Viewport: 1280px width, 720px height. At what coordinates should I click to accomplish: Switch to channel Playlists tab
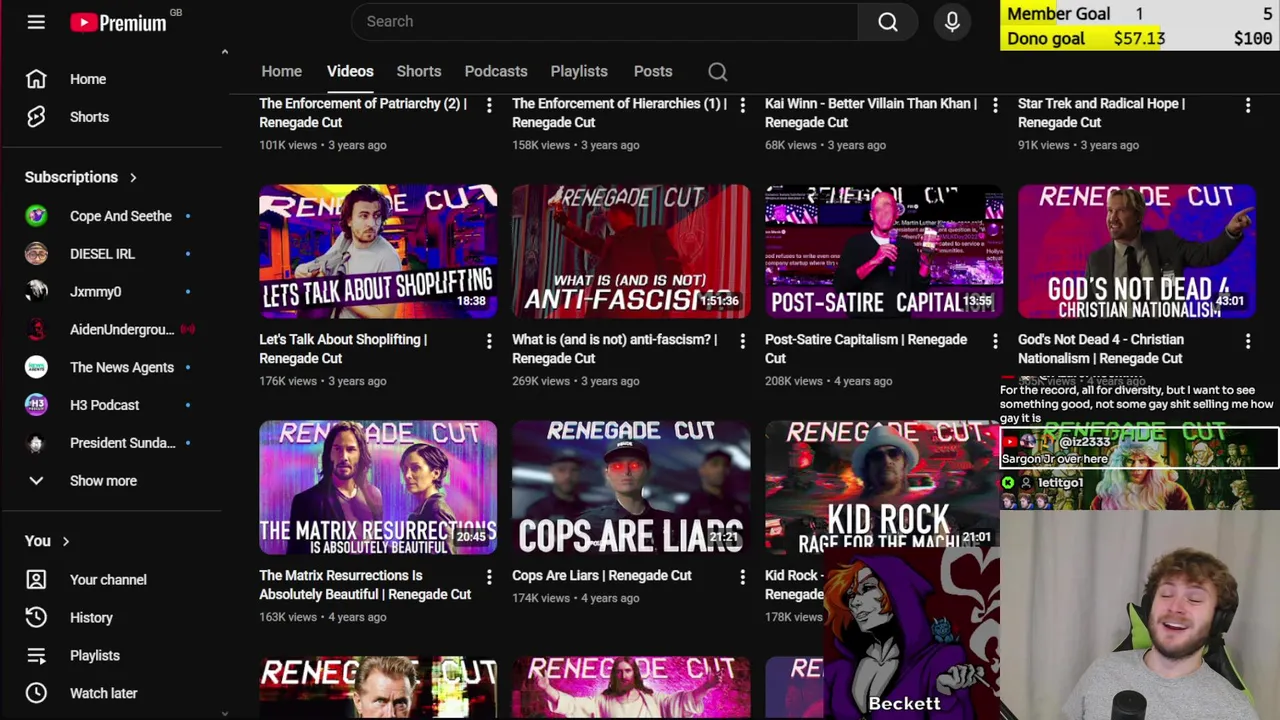click(x=578, y=71)
